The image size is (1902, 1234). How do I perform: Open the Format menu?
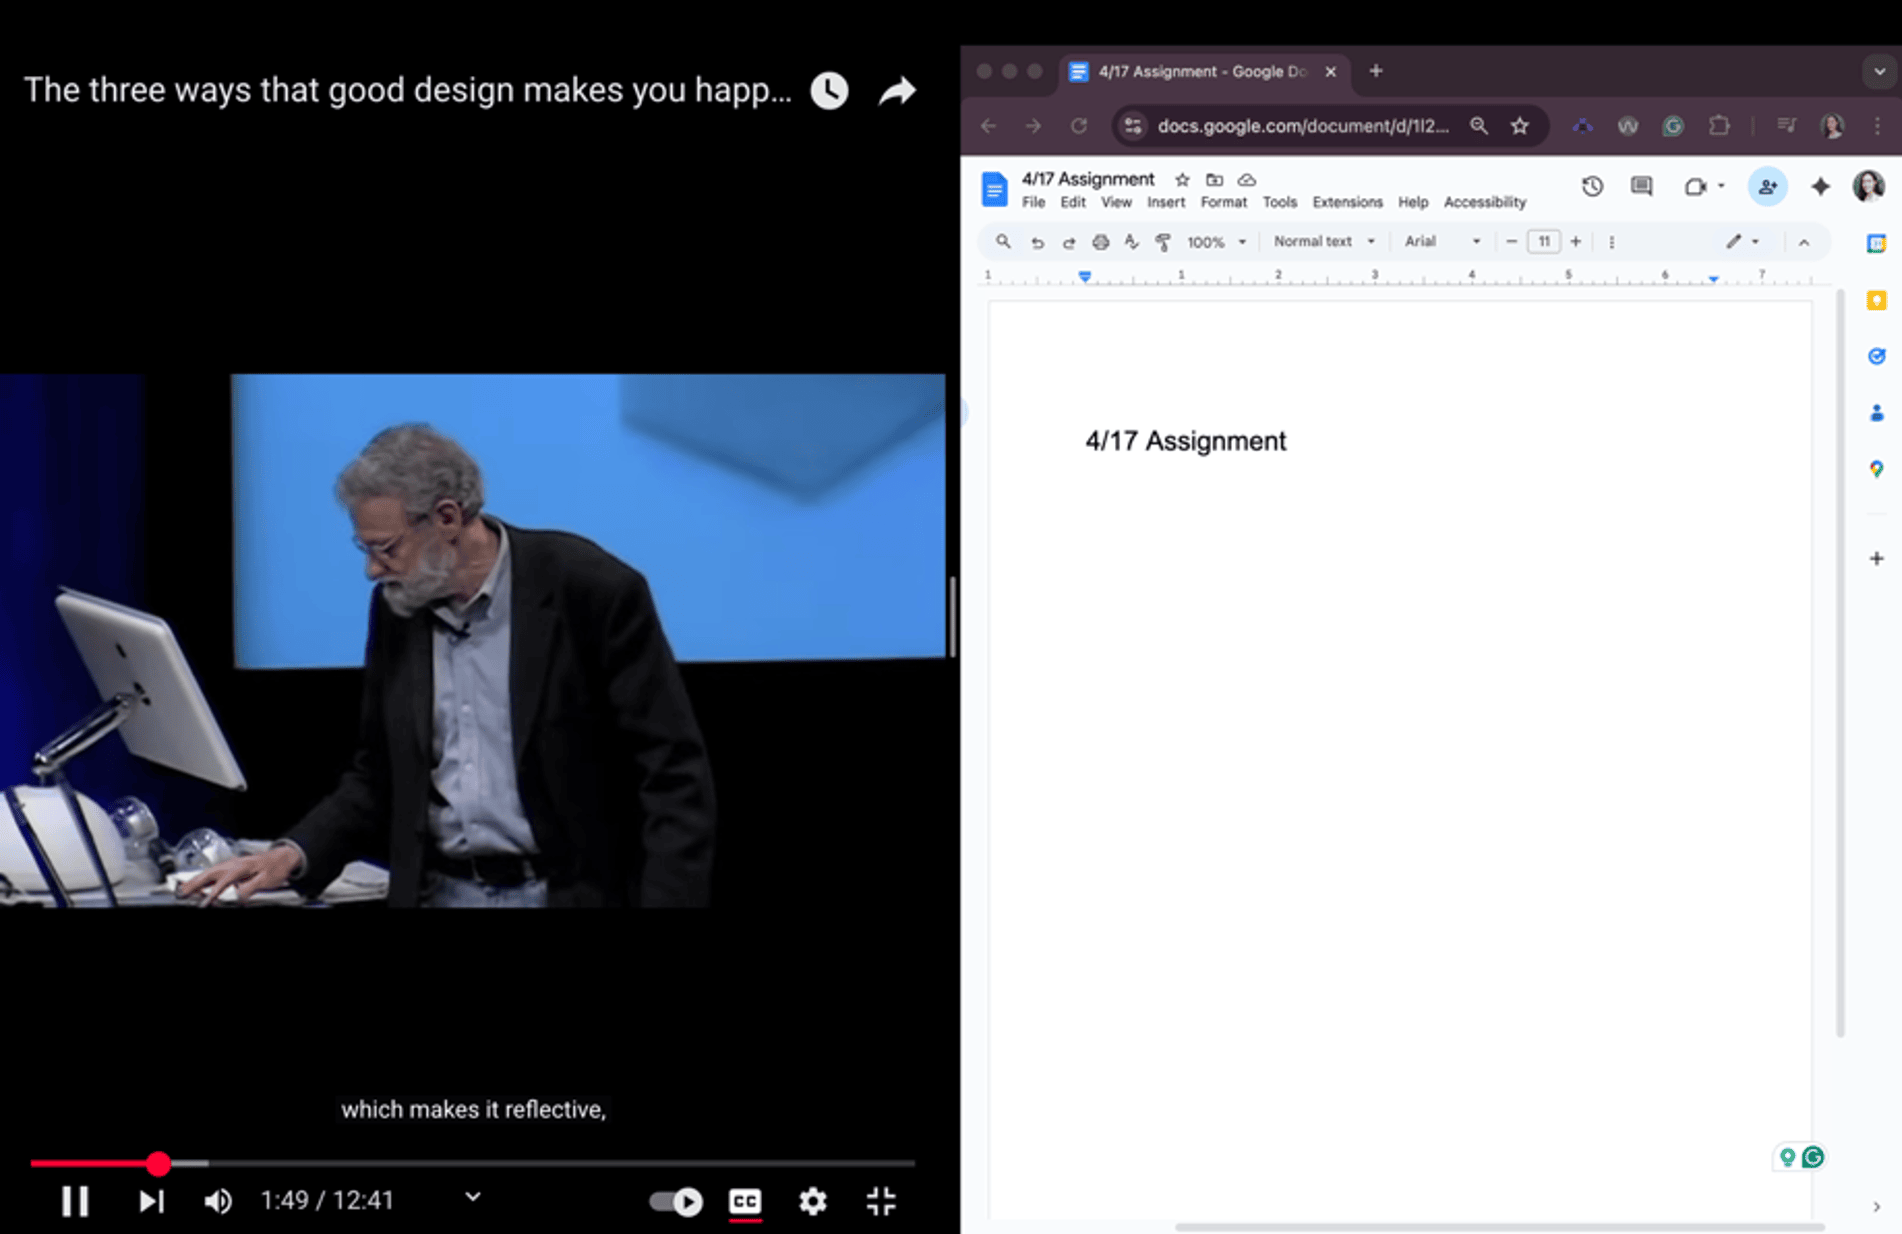click(1223, 202)
